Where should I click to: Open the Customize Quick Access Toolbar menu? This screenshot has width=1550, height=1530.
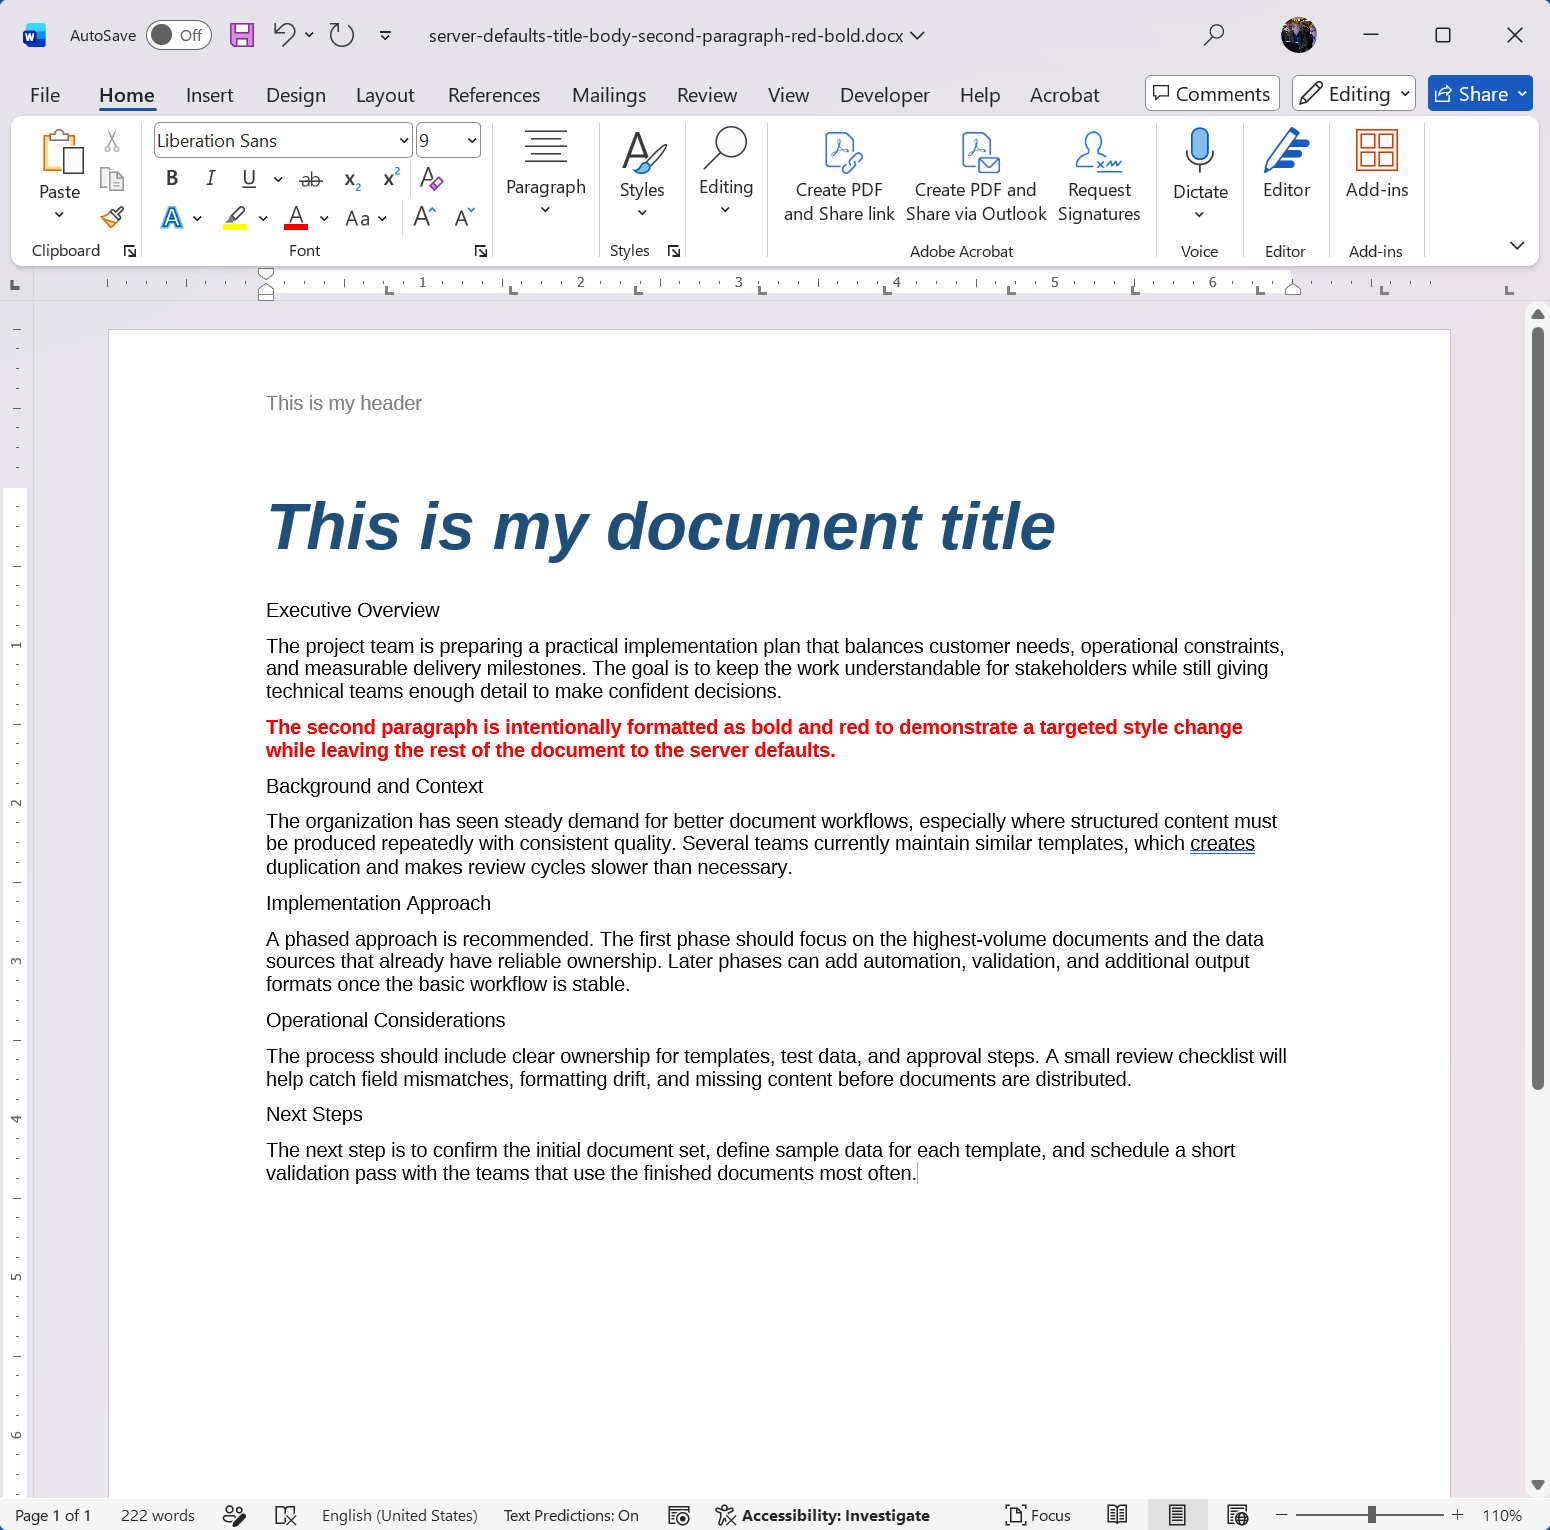[385, 35]
